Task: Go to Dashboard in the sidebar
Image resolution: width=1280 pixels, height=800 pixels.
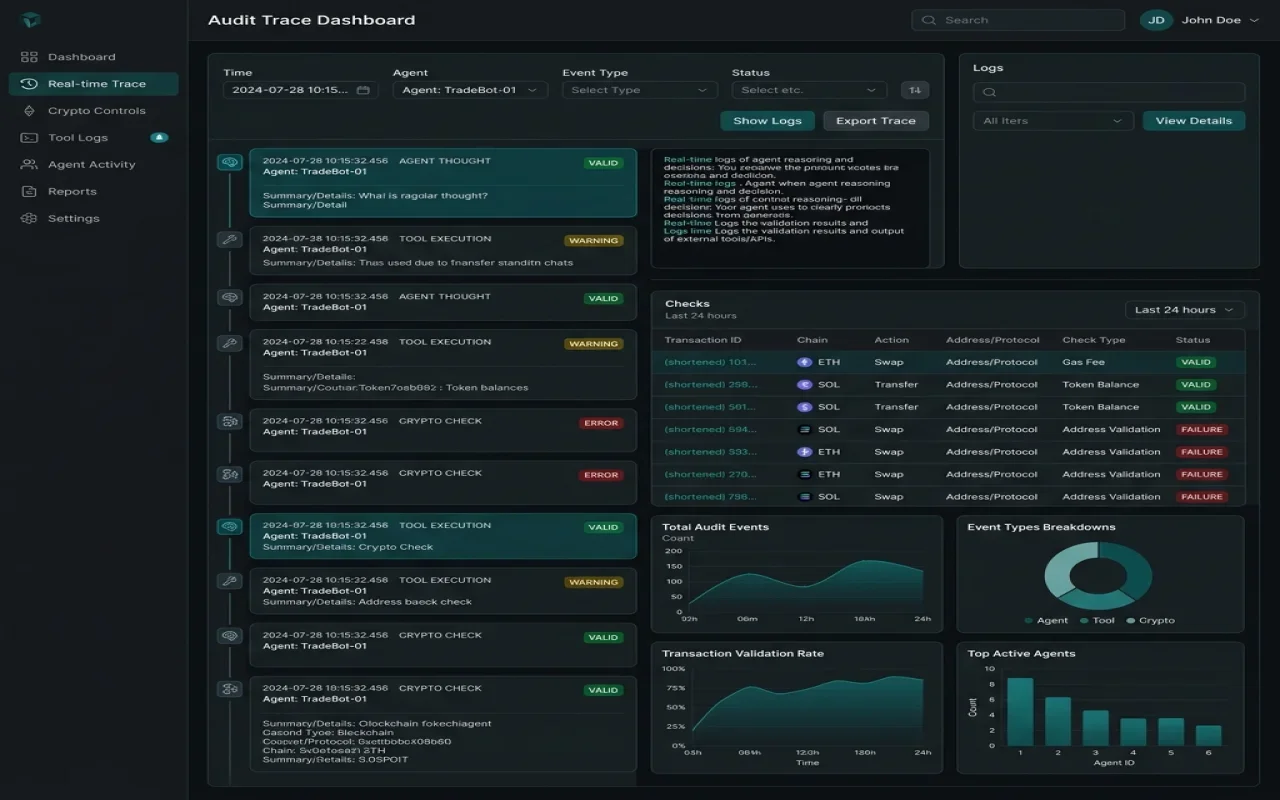Action: click(93, 57)
